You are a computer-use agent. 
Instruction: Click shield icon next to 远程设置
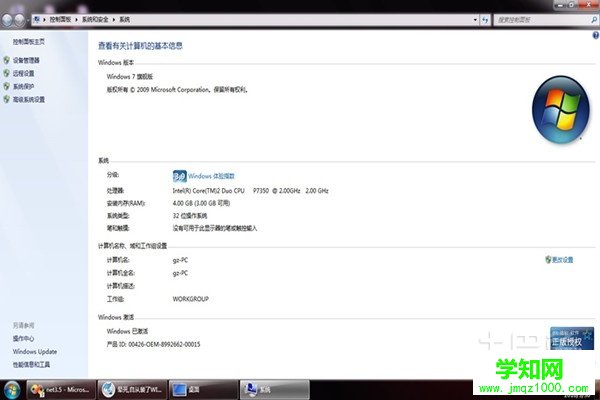[6, 73]
